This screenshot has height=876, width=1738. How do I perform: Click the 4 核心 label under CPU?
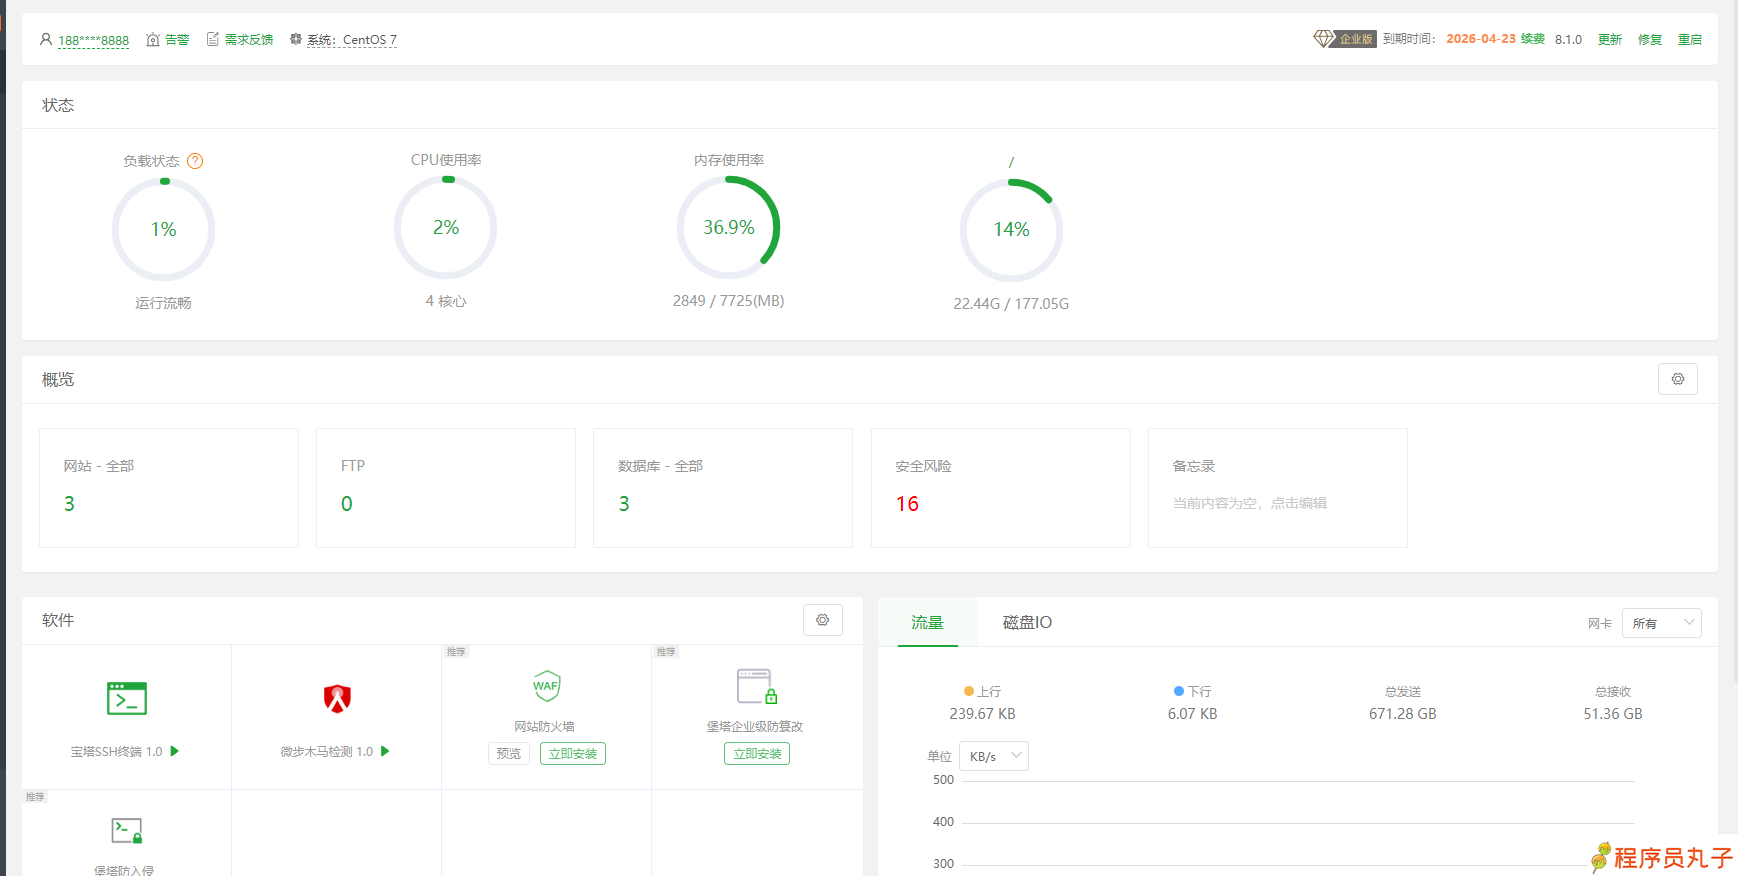tap(446, 301)
